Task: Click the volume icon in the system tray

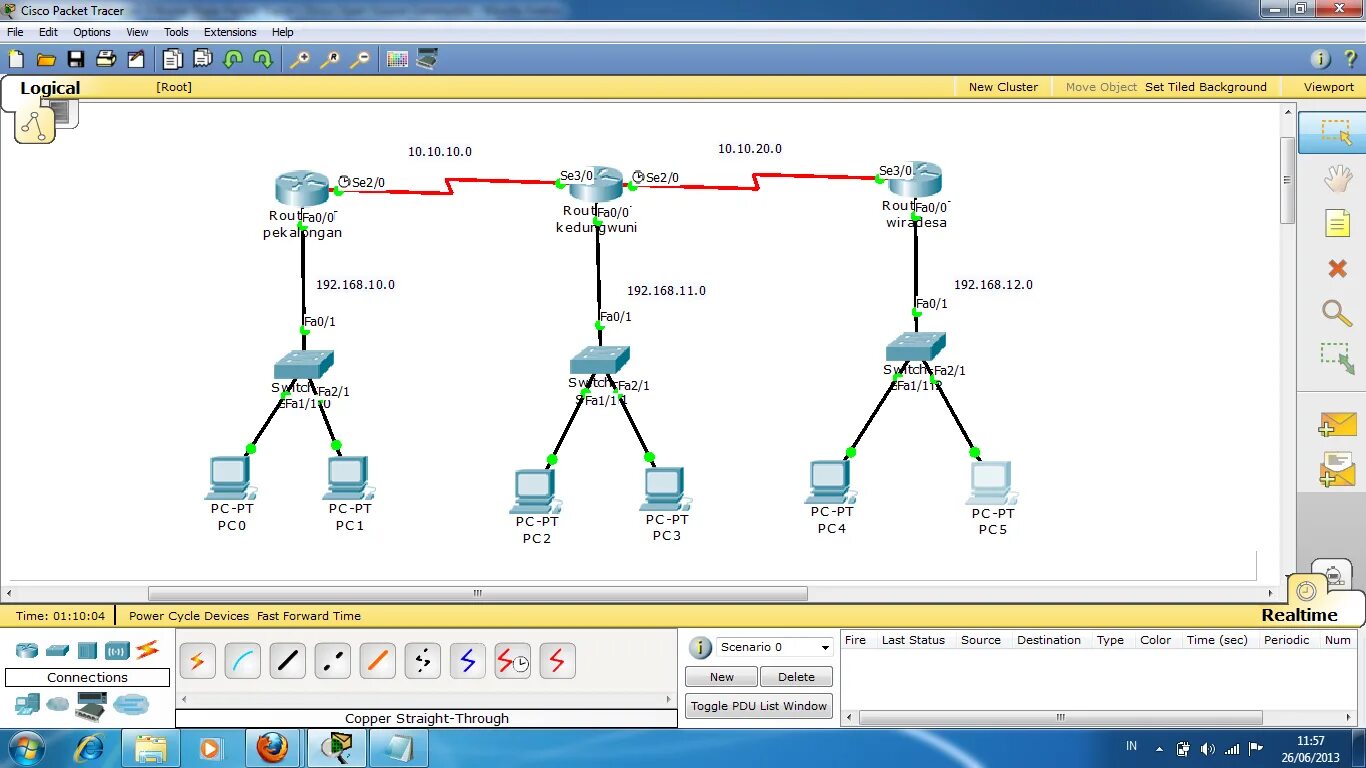Action: coord(1208,749)
